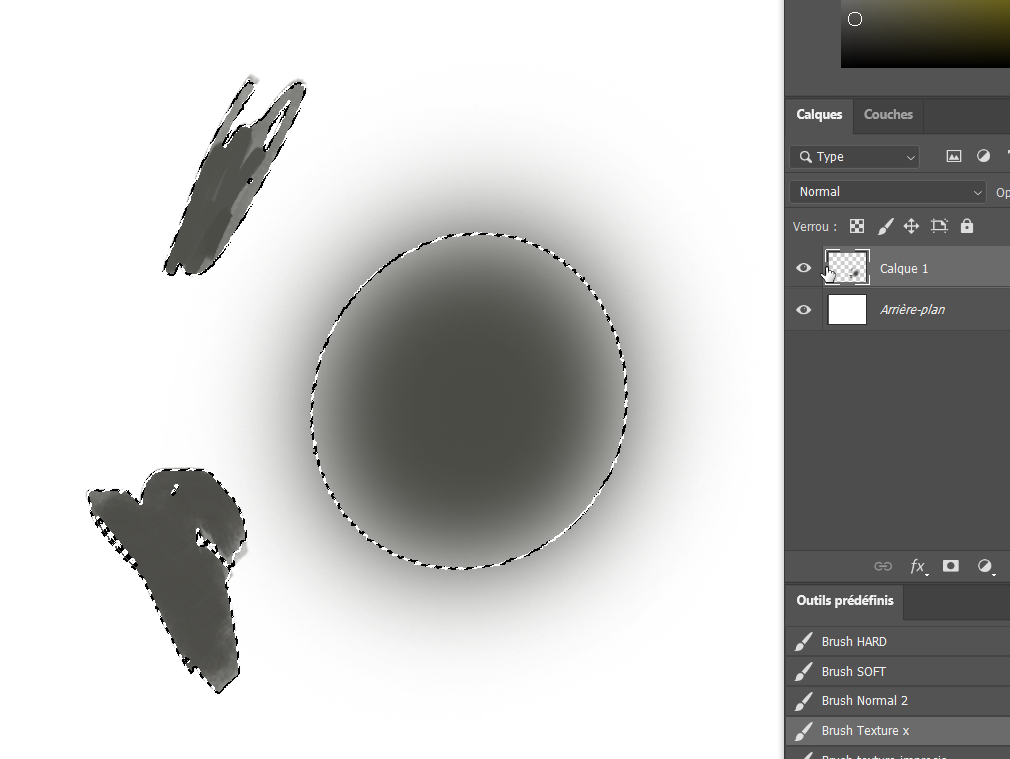Lock layer position with the move icon

click(x=911, y=227)
